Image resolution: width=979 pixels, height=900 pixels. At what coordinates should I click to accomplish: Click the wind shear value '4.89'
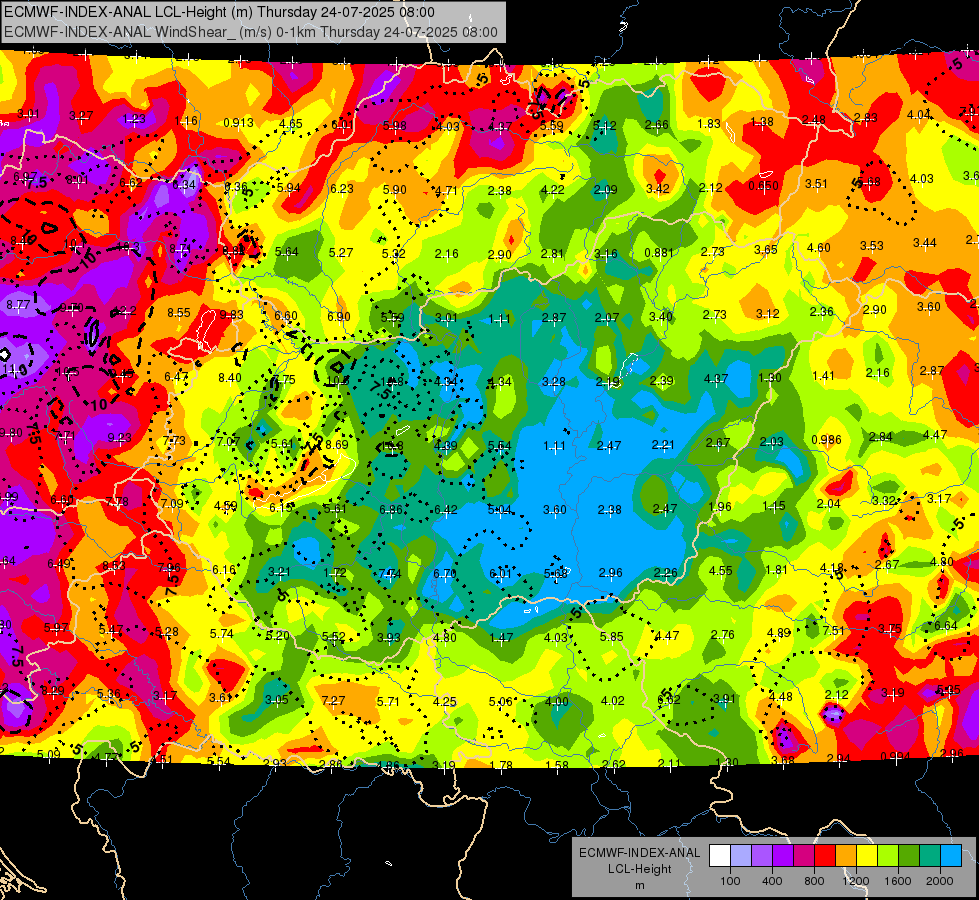[779, 633]
